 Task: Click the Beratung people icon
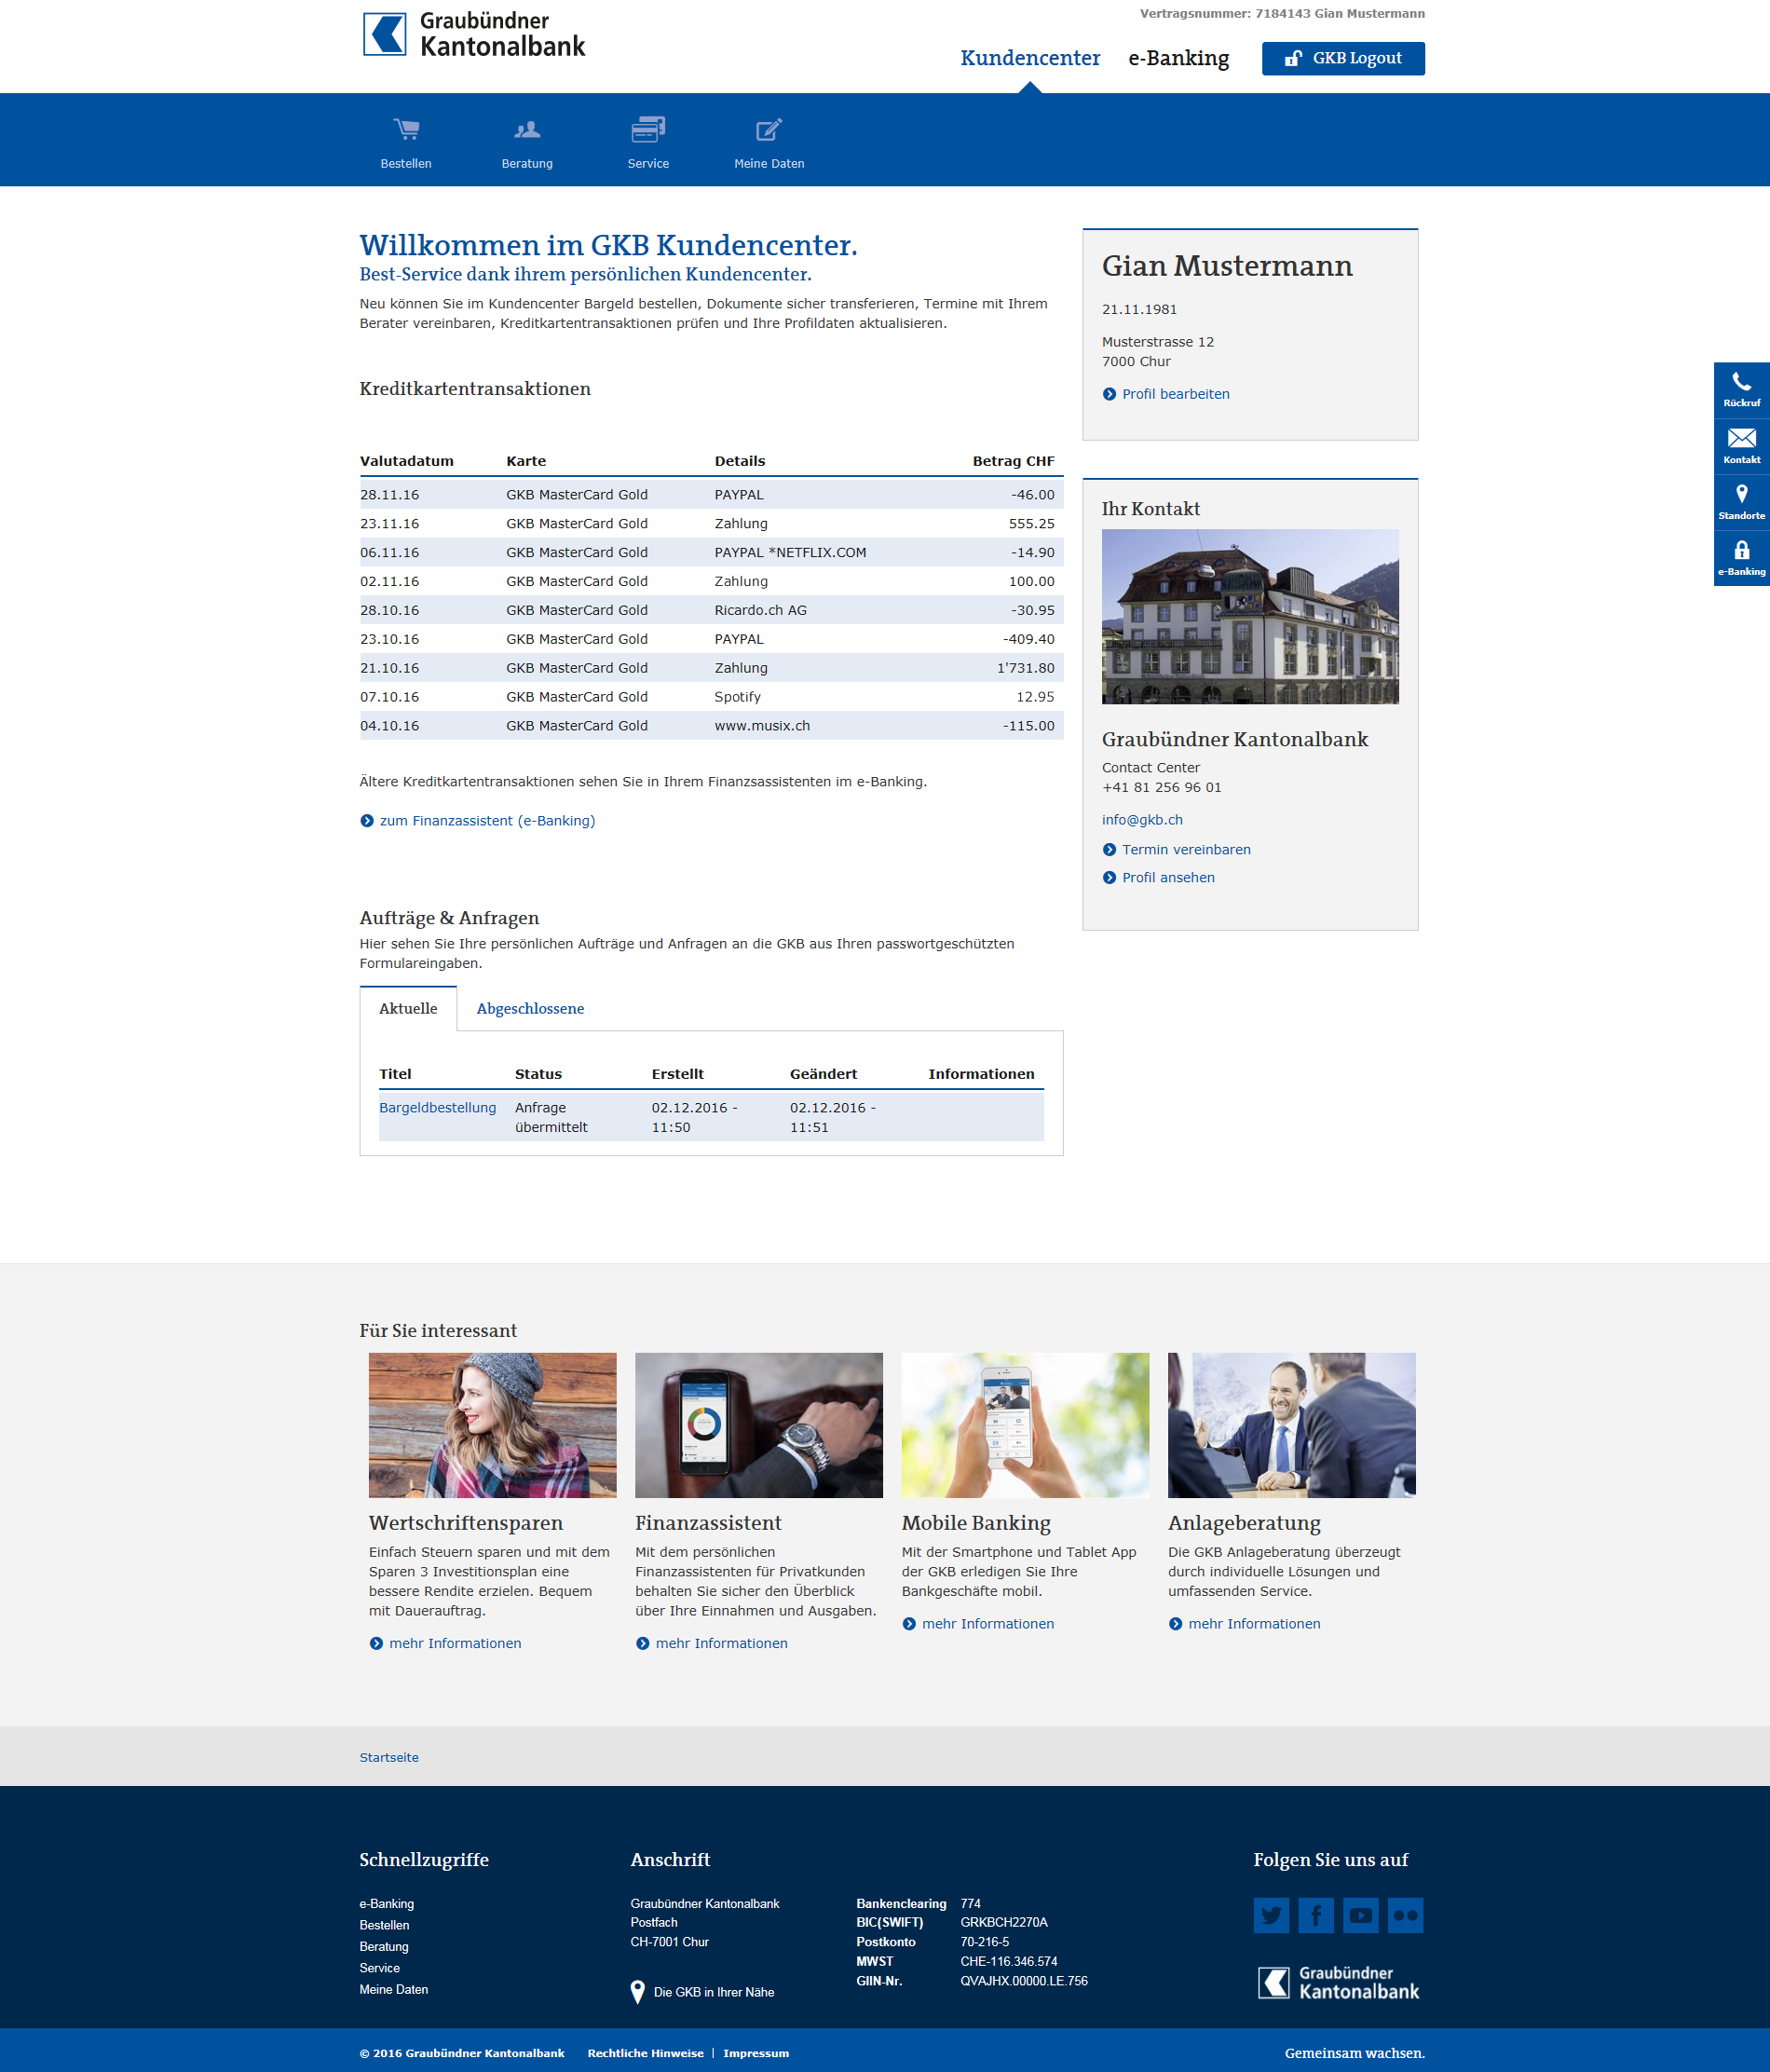527,130
